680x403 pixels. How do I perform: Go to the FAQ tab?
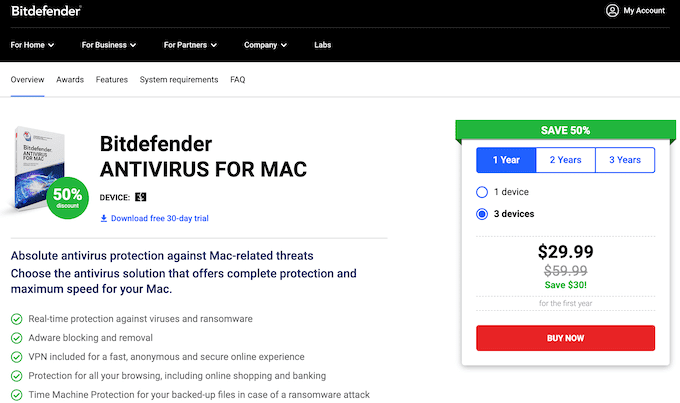[x=238, y=79]
